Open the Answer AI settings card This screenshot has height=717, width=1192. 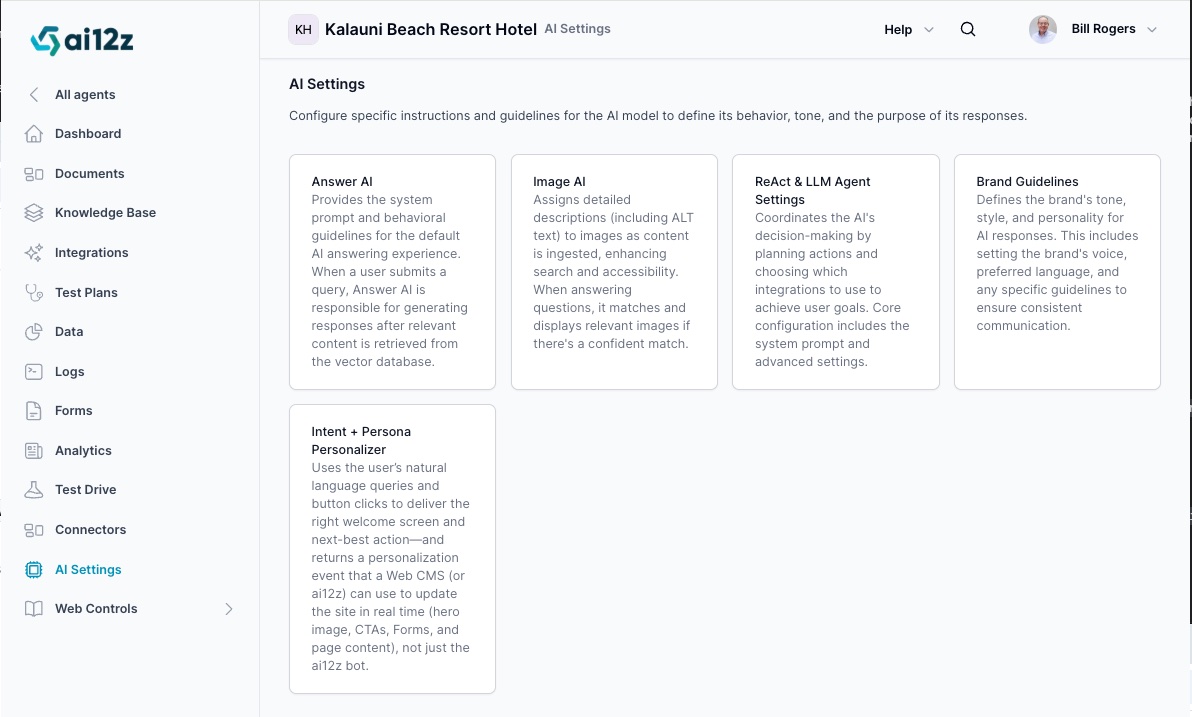pyautogui.click(x=392, y=271)
